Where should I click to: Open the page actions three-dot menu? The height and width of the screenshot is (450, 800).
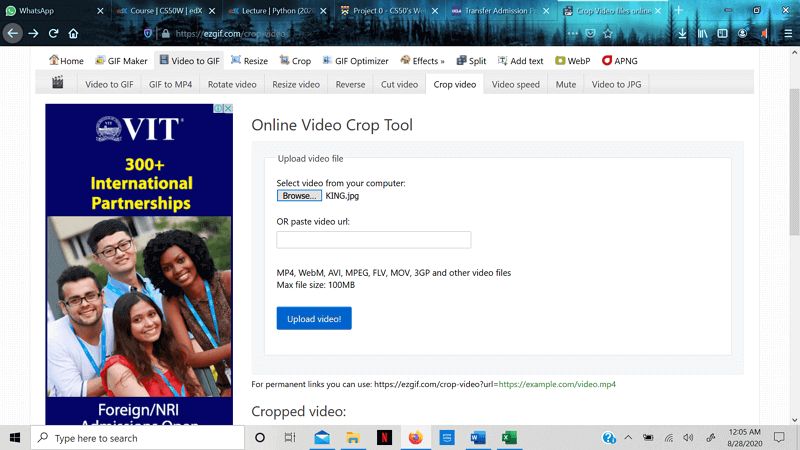click(x=572, y=34)
